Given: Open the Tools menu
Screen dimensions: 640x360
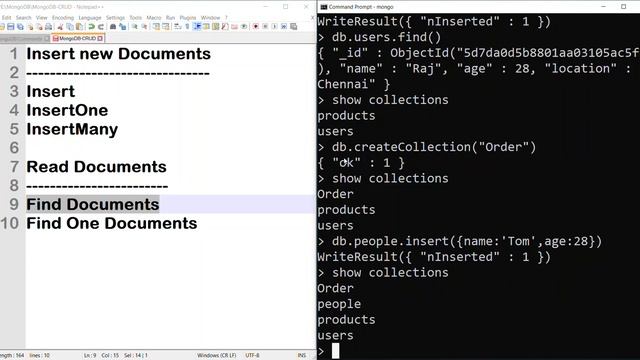Looking at the screenshot, I should click(136, 18).
